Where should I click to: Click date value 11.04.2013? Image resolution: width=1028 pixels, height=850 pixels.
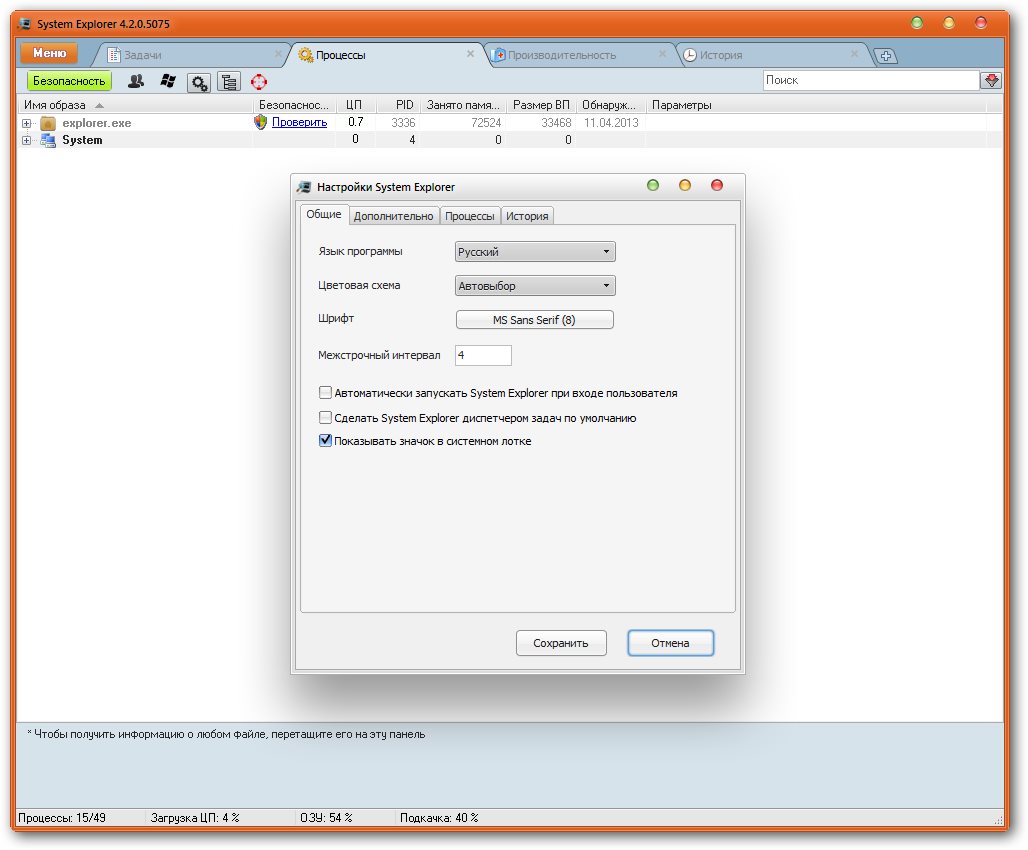click(611, 123)
